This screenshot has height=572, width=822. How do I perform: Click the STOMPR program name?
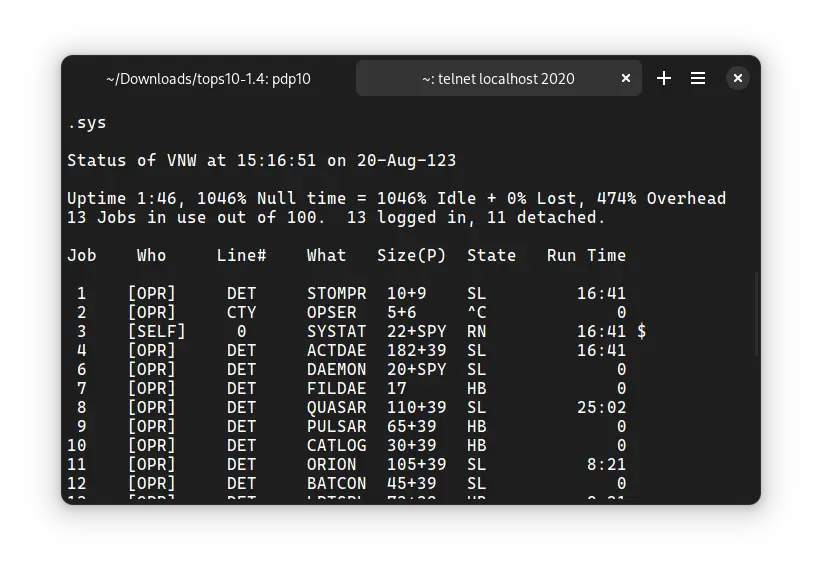click(336, 294)
